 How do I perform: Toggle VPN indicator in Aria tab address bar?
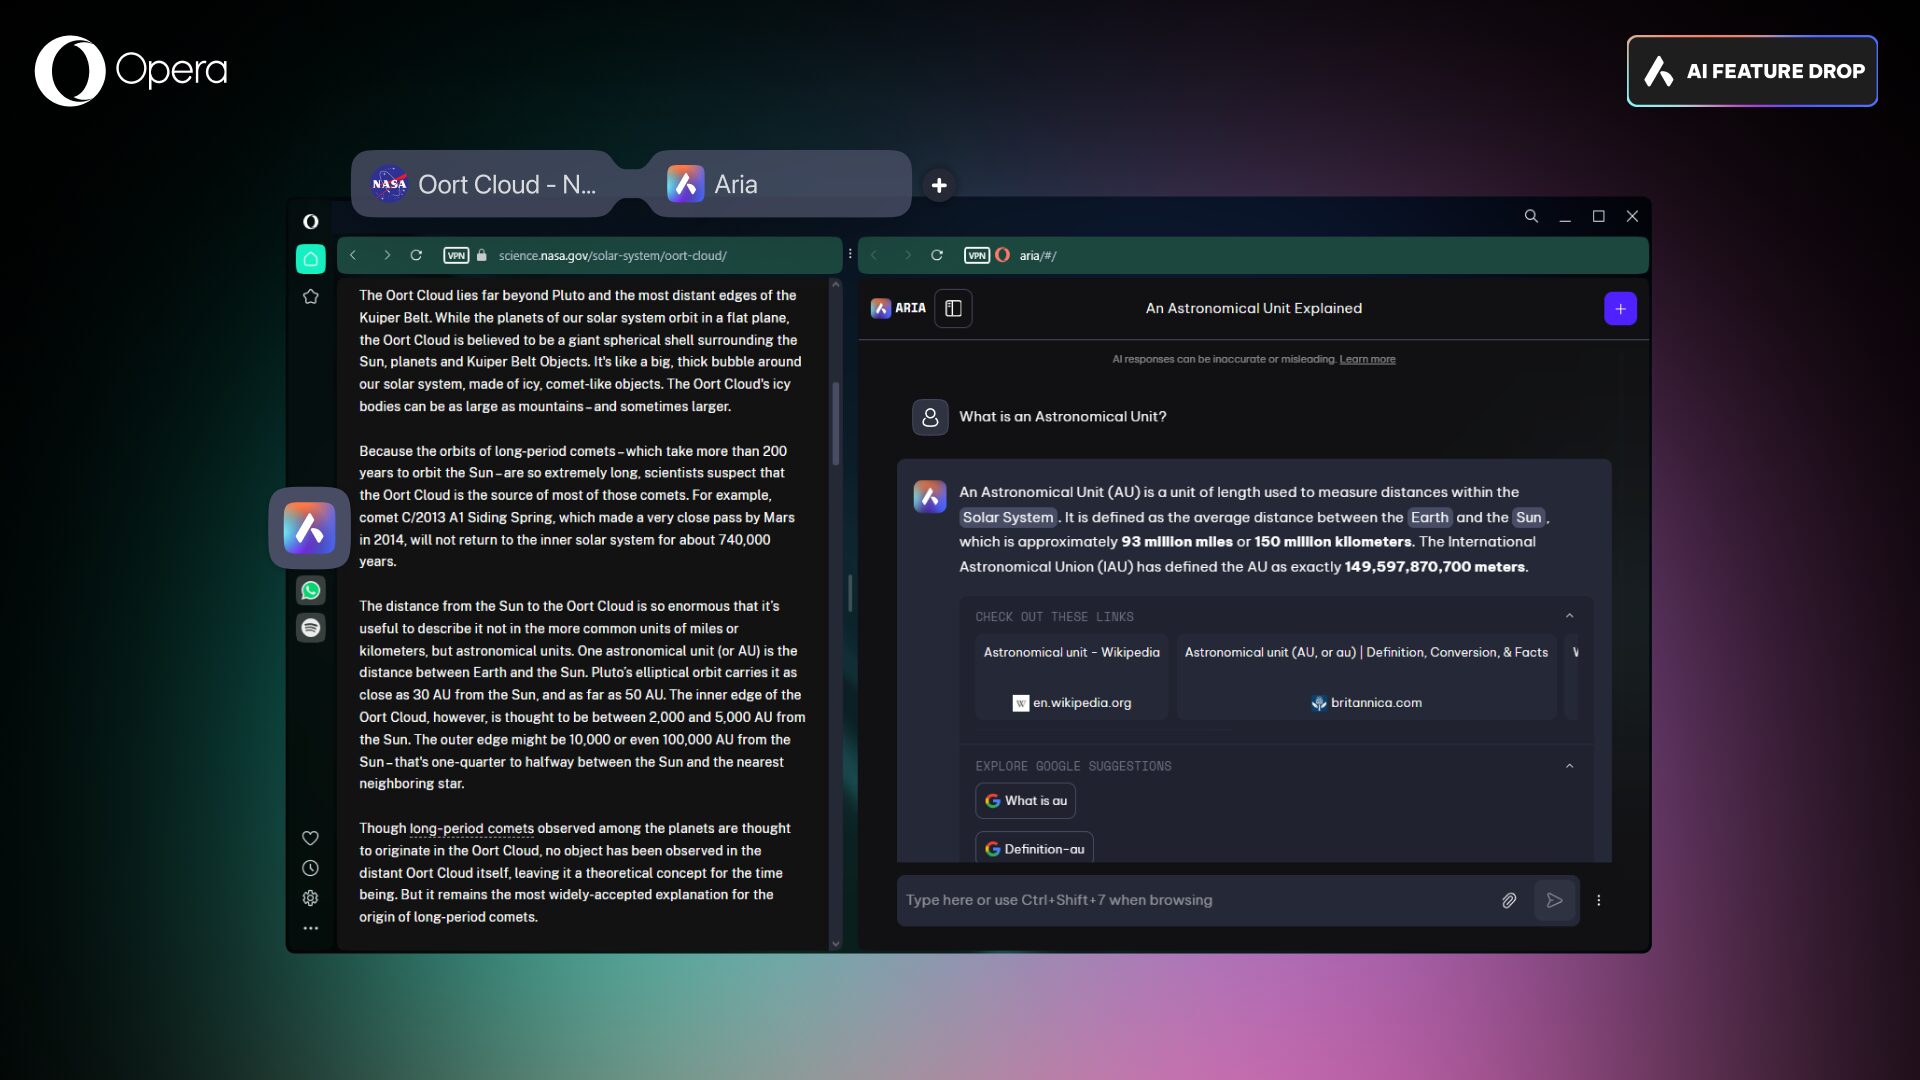(x=976, y=256)
